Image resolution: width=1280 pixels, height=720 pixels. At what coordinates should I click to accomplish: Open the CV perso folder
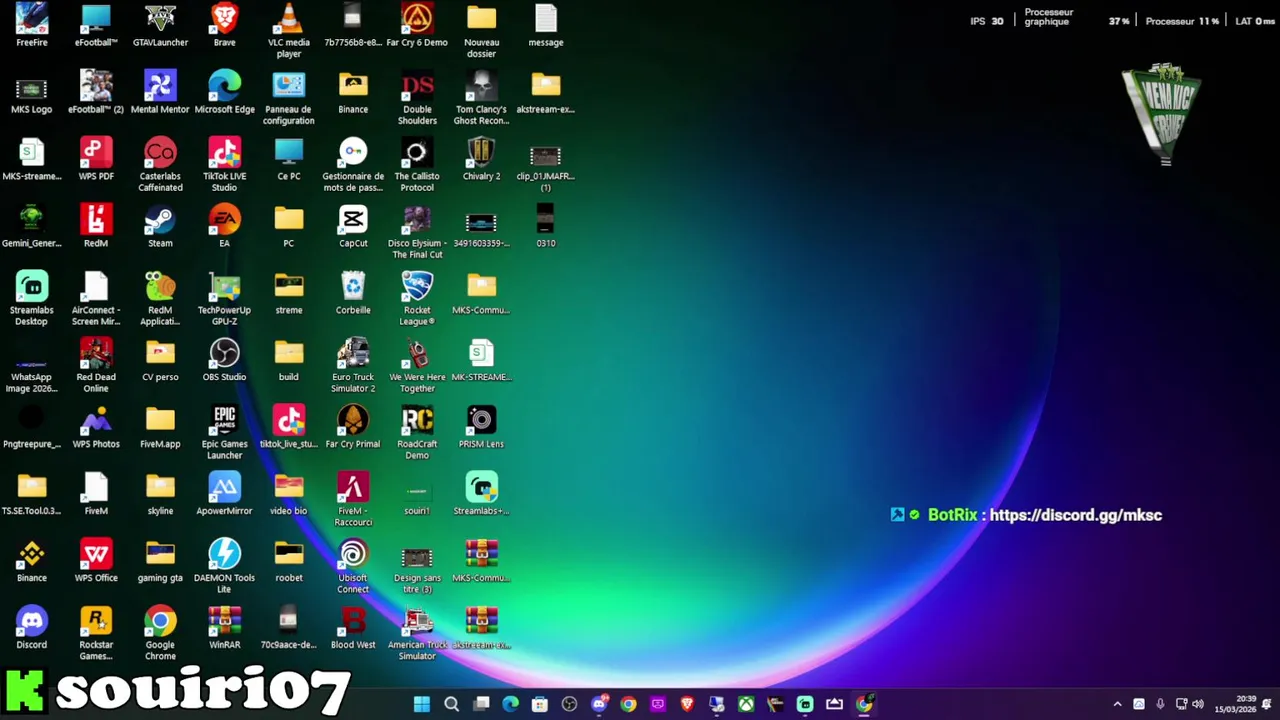pos(160,360)
